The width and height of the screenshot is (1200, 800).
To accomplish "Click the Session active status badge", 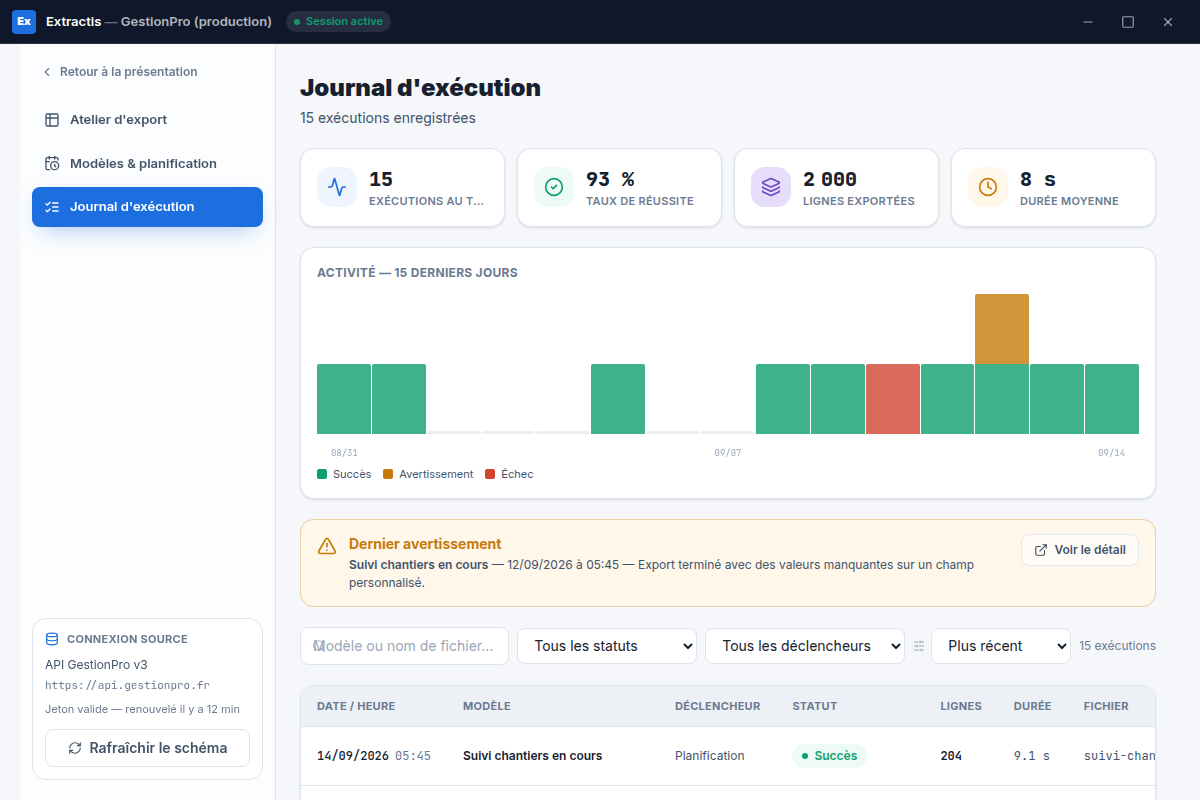I will (338, 21).
